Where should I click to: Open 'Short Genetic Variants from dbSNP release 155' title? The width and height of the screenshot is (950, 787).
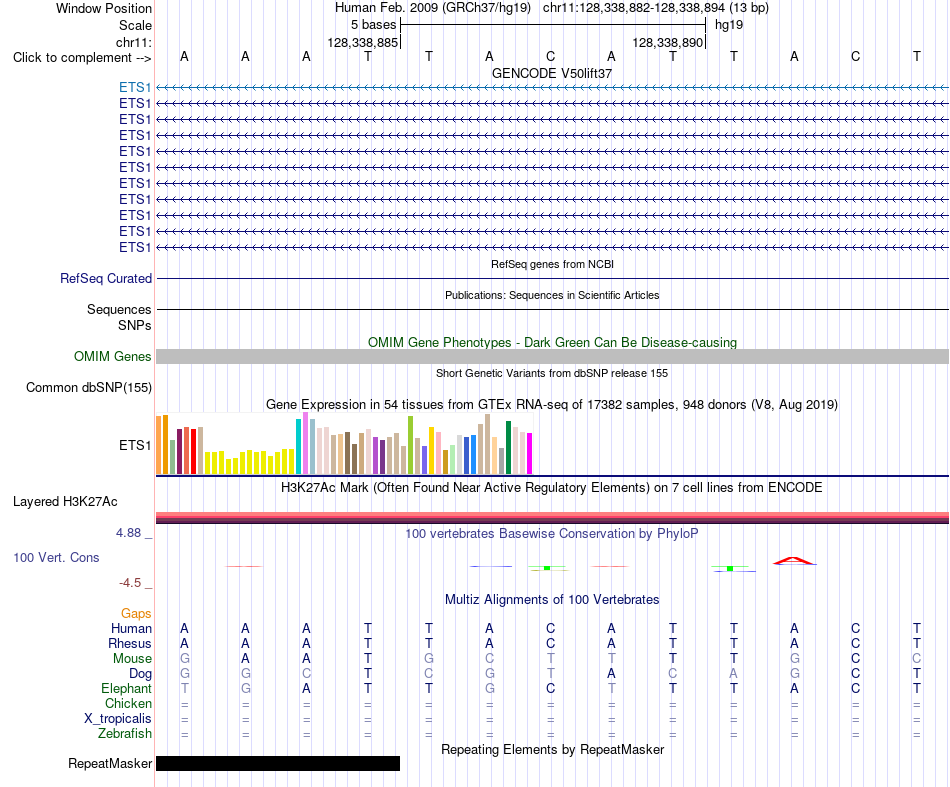click(552, 373)
